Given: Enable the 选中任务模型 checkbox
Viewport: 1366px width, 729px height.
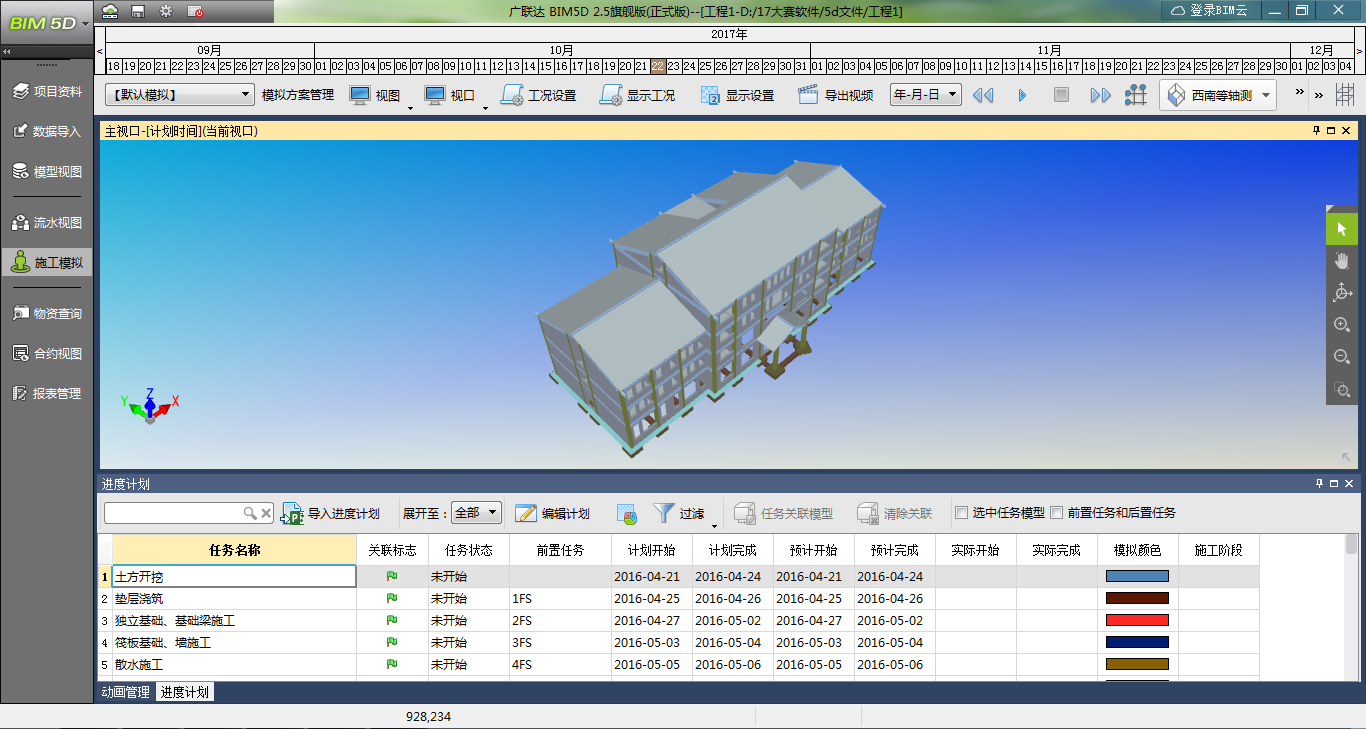Looking at the screenshot, I should (962, 513).
